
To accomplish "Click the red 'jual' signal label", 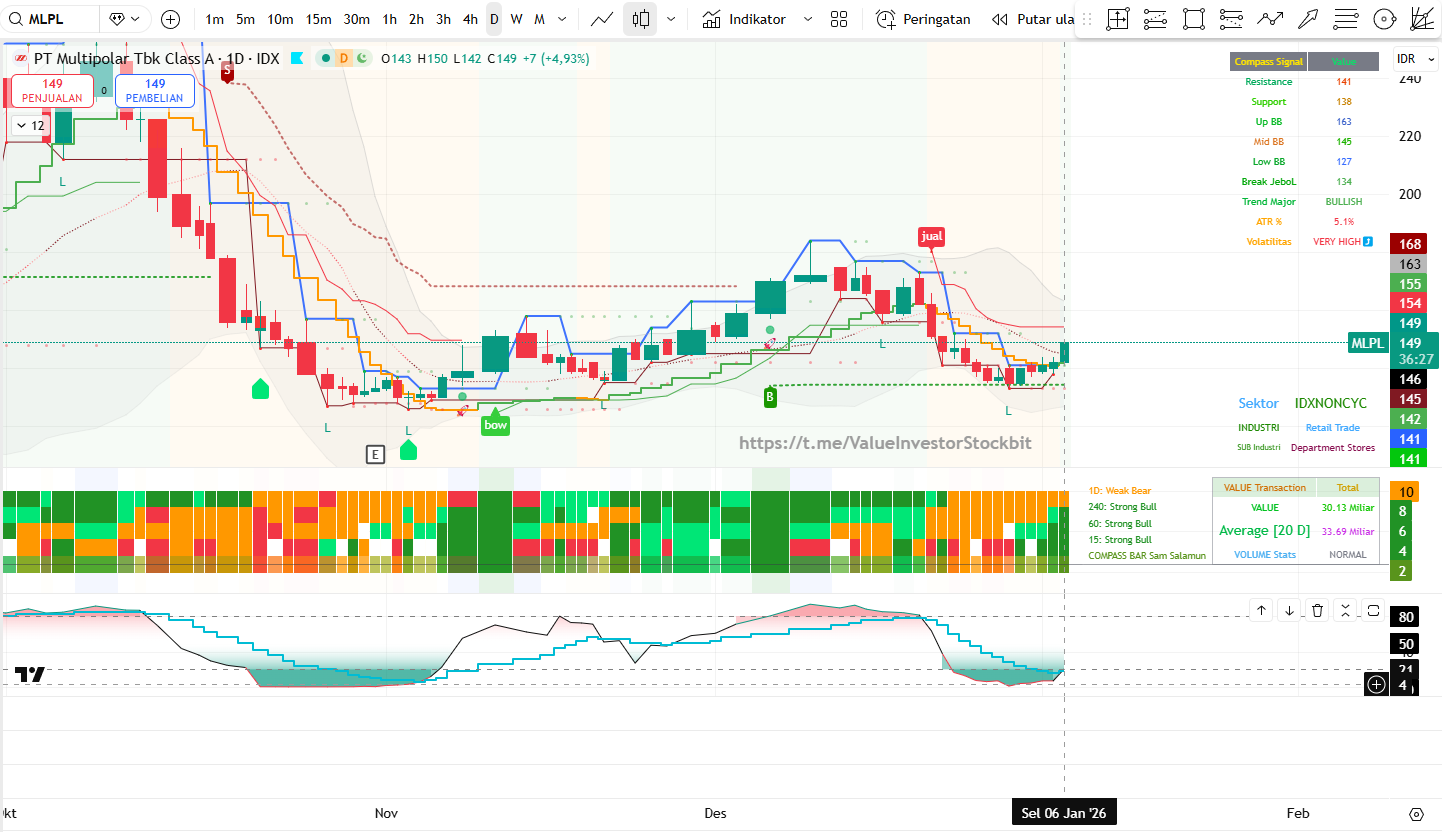I will pyautogui.click(x=932, y=236).
